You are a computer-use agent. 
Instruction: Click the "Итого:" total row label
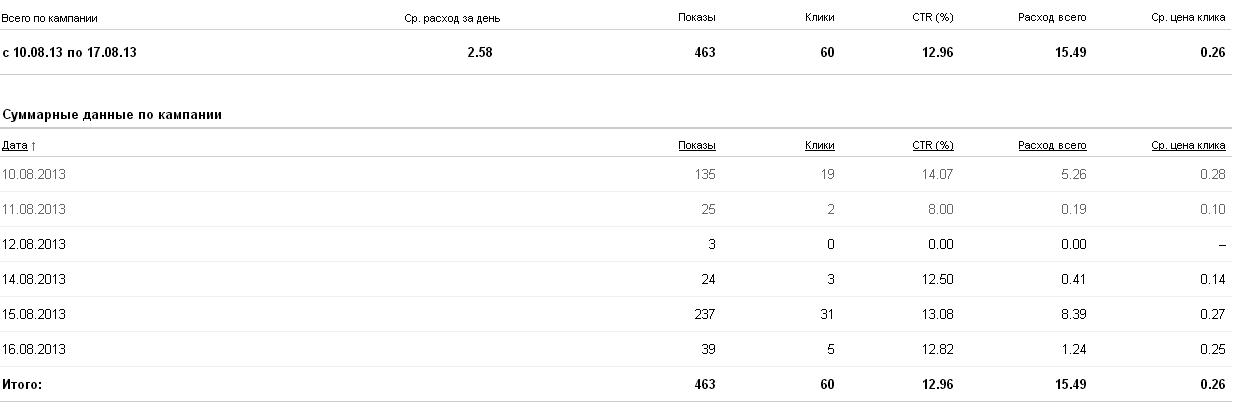[x=22, y=384]
